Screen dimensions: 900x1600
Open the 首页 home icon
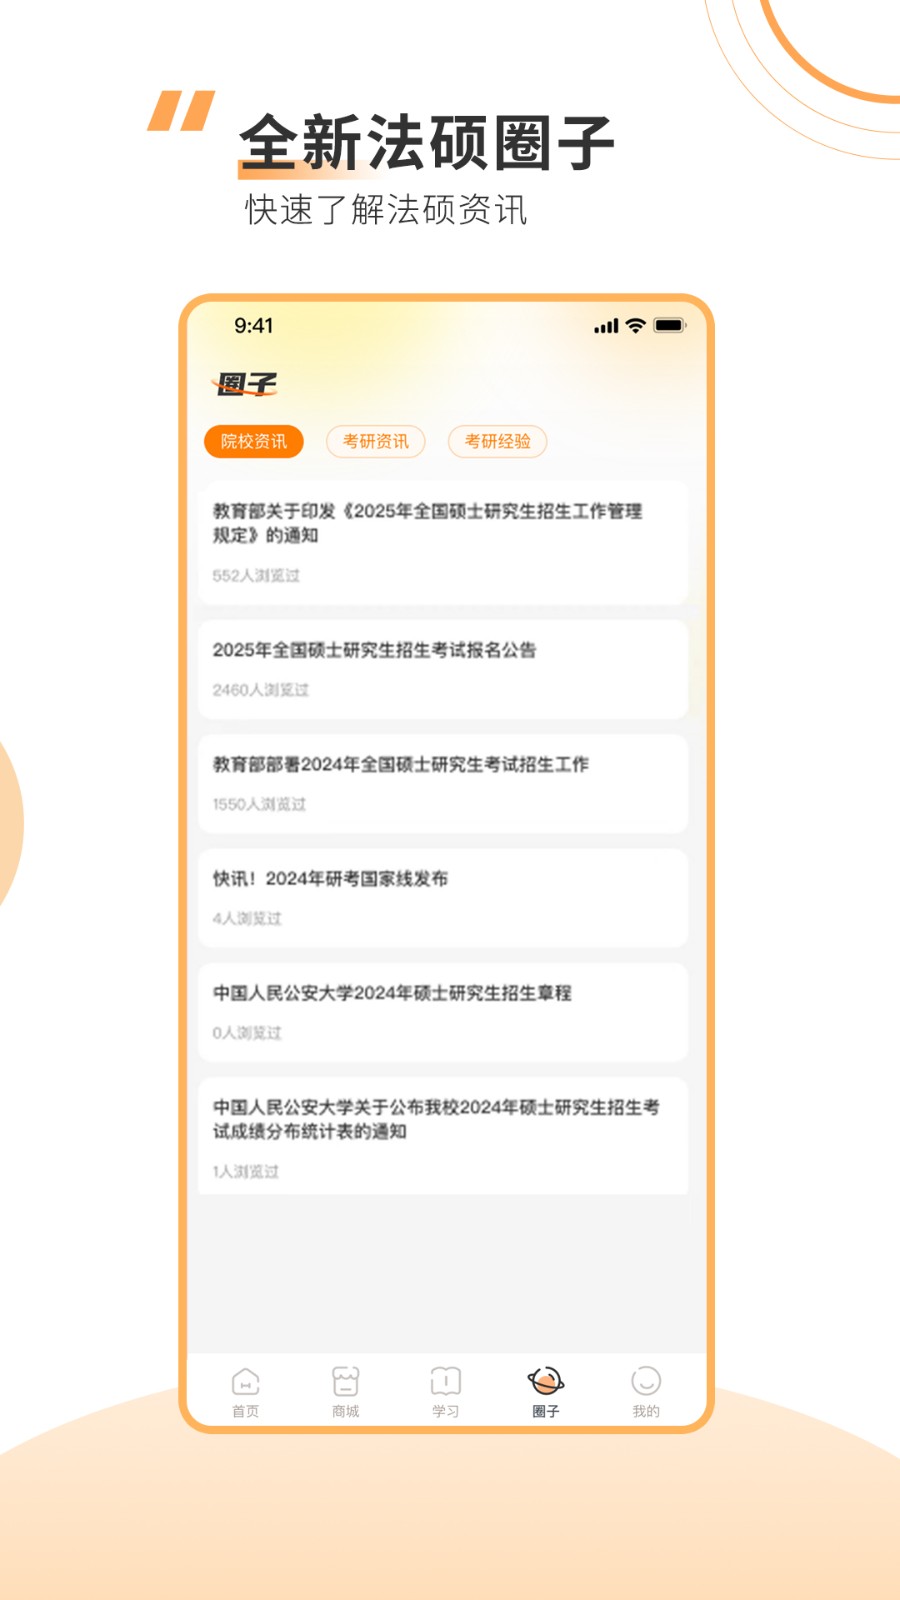point(245,1382)
